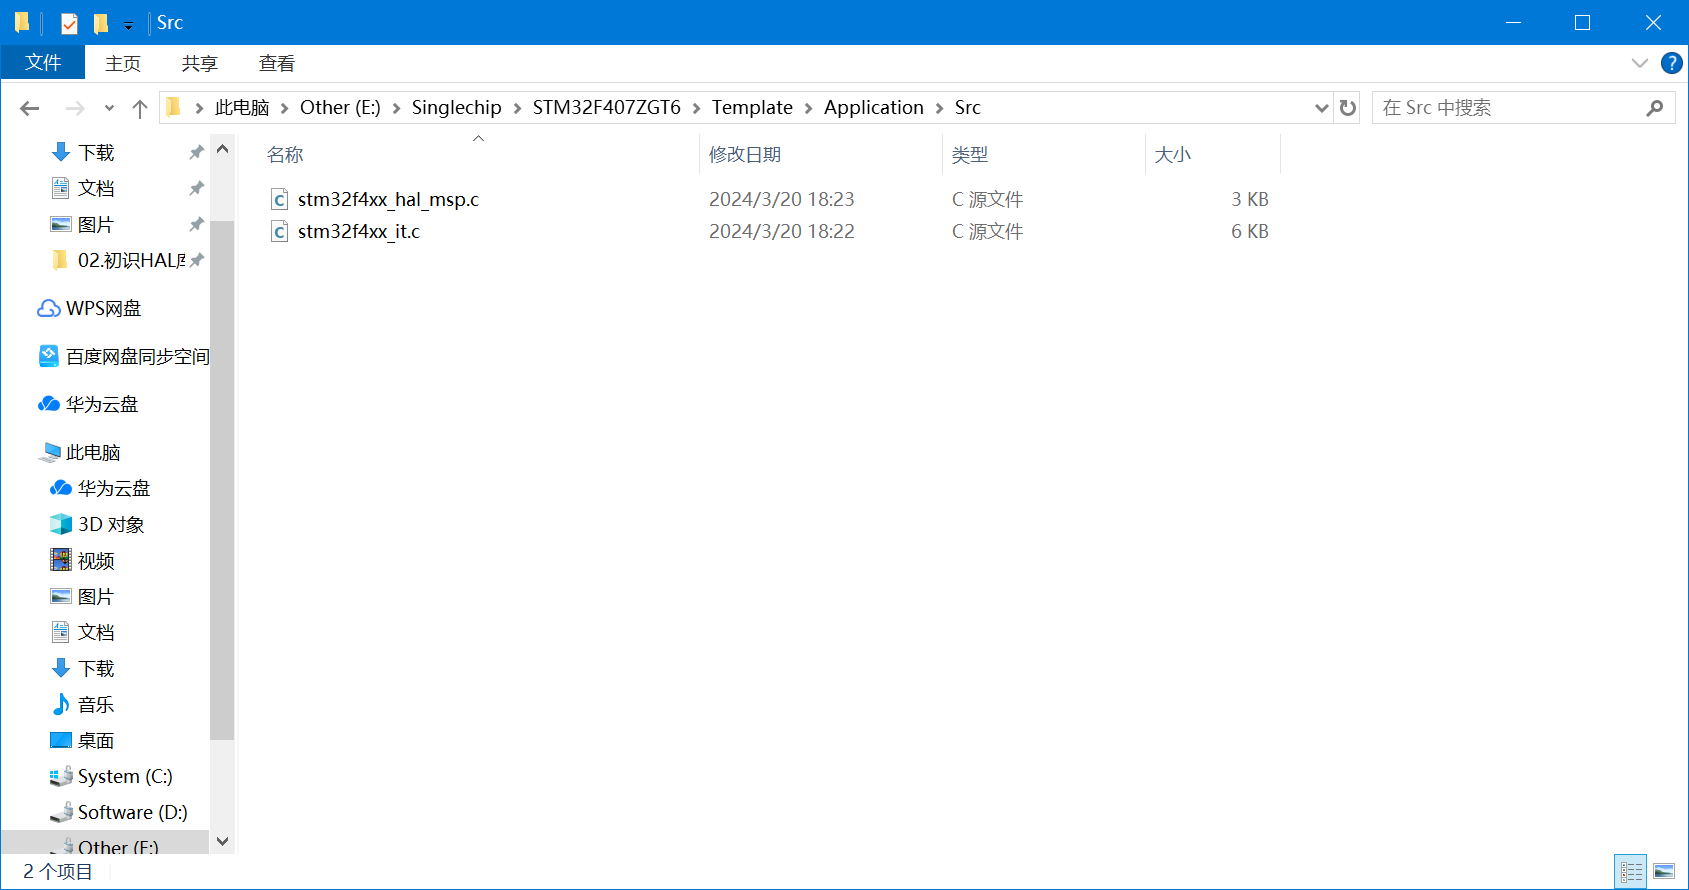
Task: Open 图片 under 此电脑
Action: pyautogui.click(x=96, y=596)
